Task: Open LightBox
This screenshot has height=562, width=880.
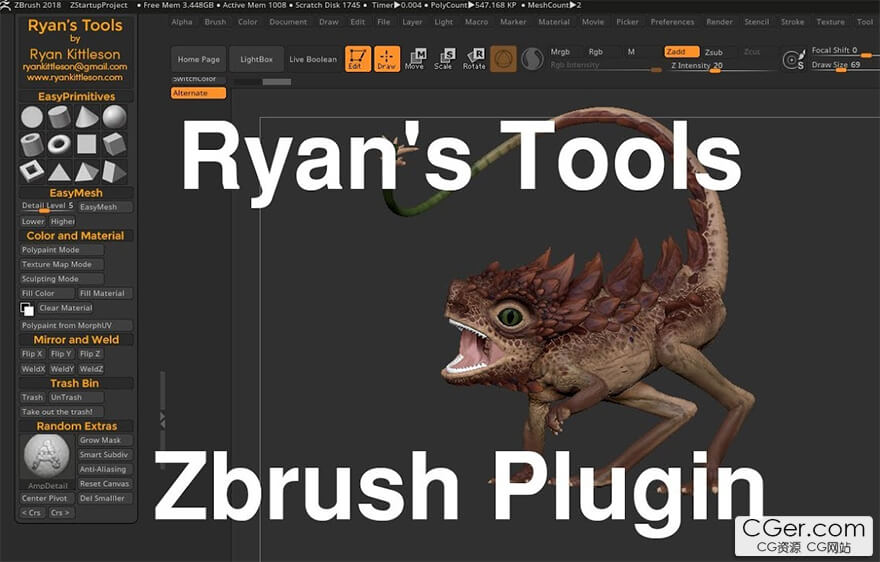Action: click(256, 59)
